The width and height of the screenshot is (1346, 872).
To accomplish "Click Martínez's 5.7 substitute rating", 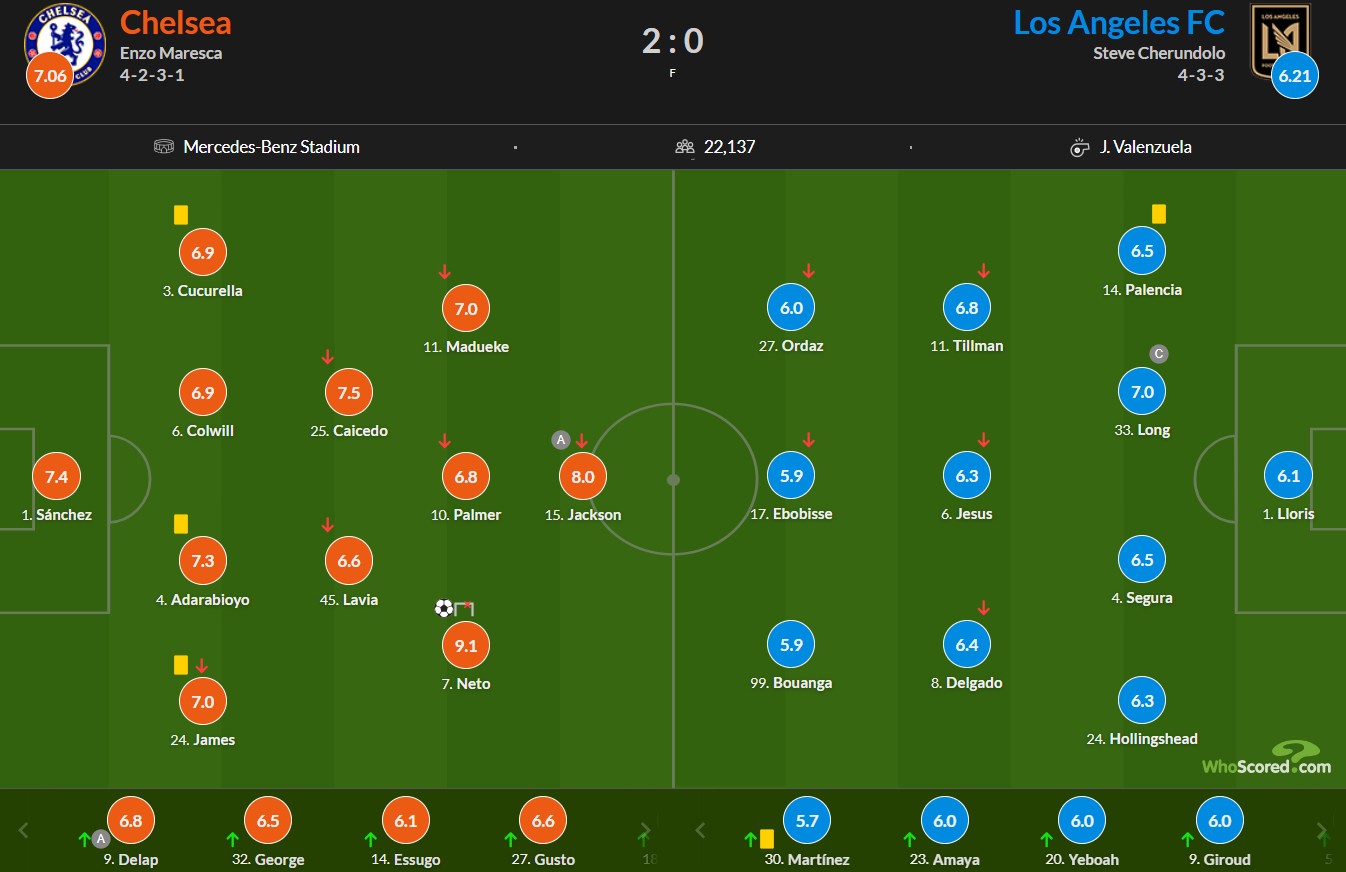I will [807, 821].
